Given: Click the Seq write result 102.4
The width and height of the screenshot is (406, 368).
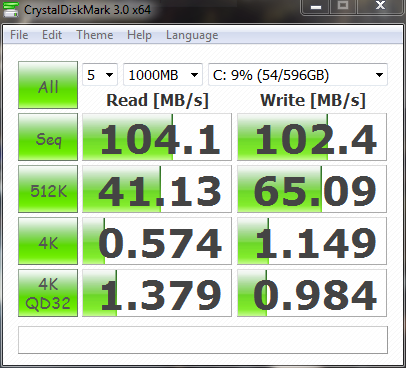Looking at the screenshot, I should click(x=312, y=137).
